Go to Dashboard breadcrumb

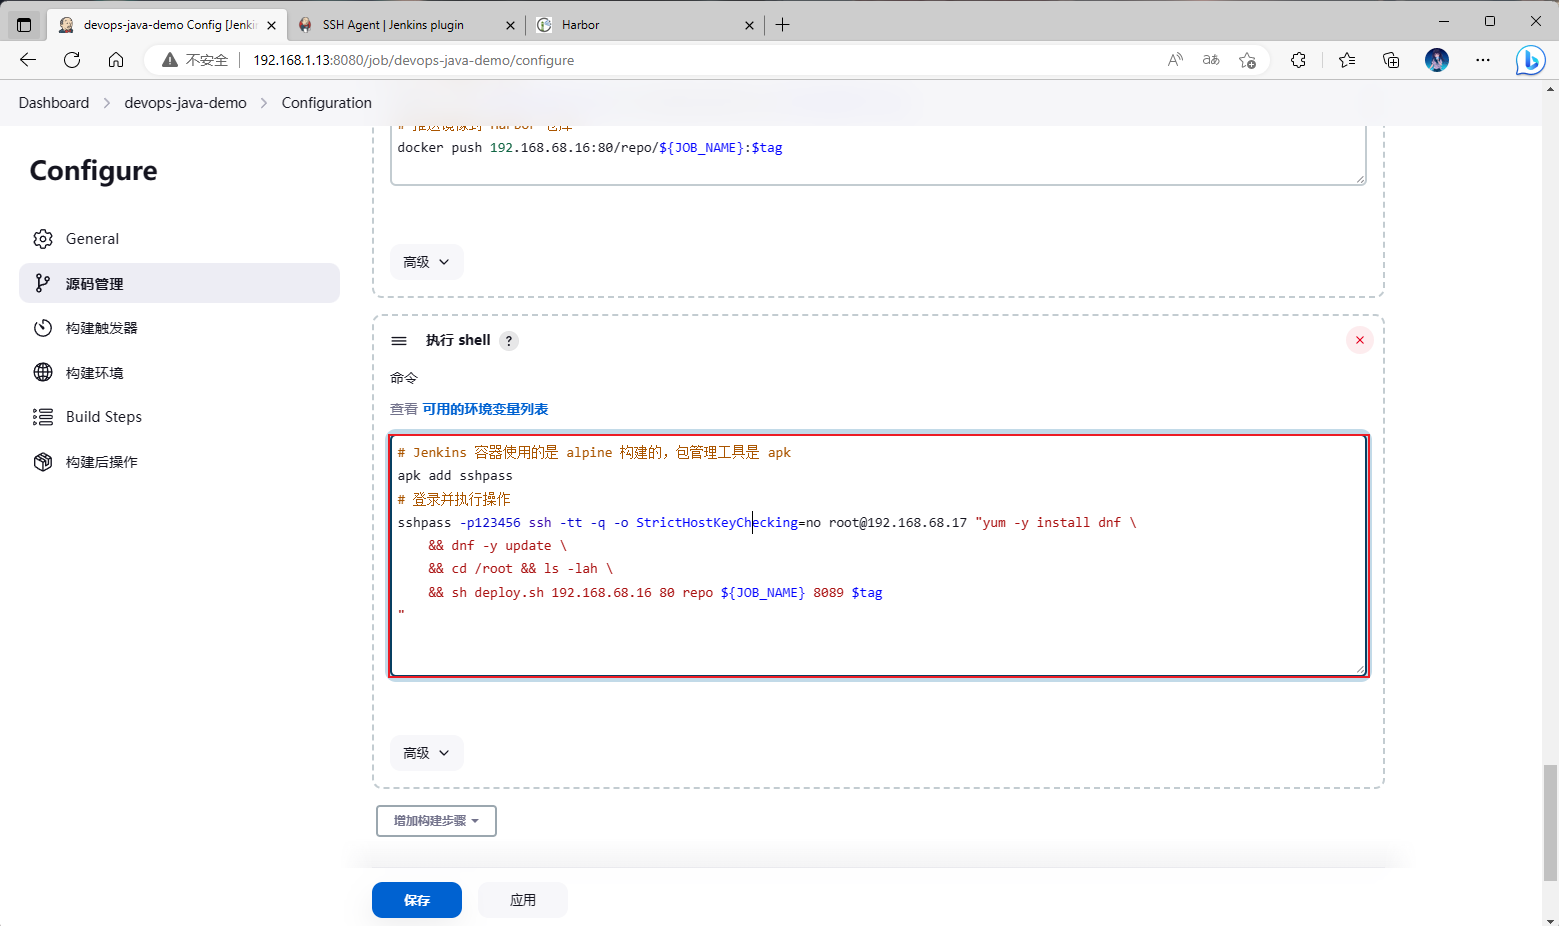click(54, 102)
